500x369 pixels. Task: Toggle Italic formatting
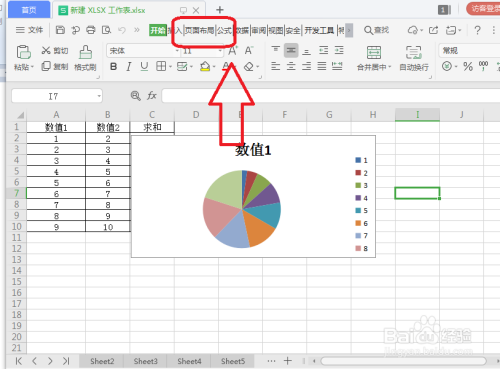pos(129,66)
